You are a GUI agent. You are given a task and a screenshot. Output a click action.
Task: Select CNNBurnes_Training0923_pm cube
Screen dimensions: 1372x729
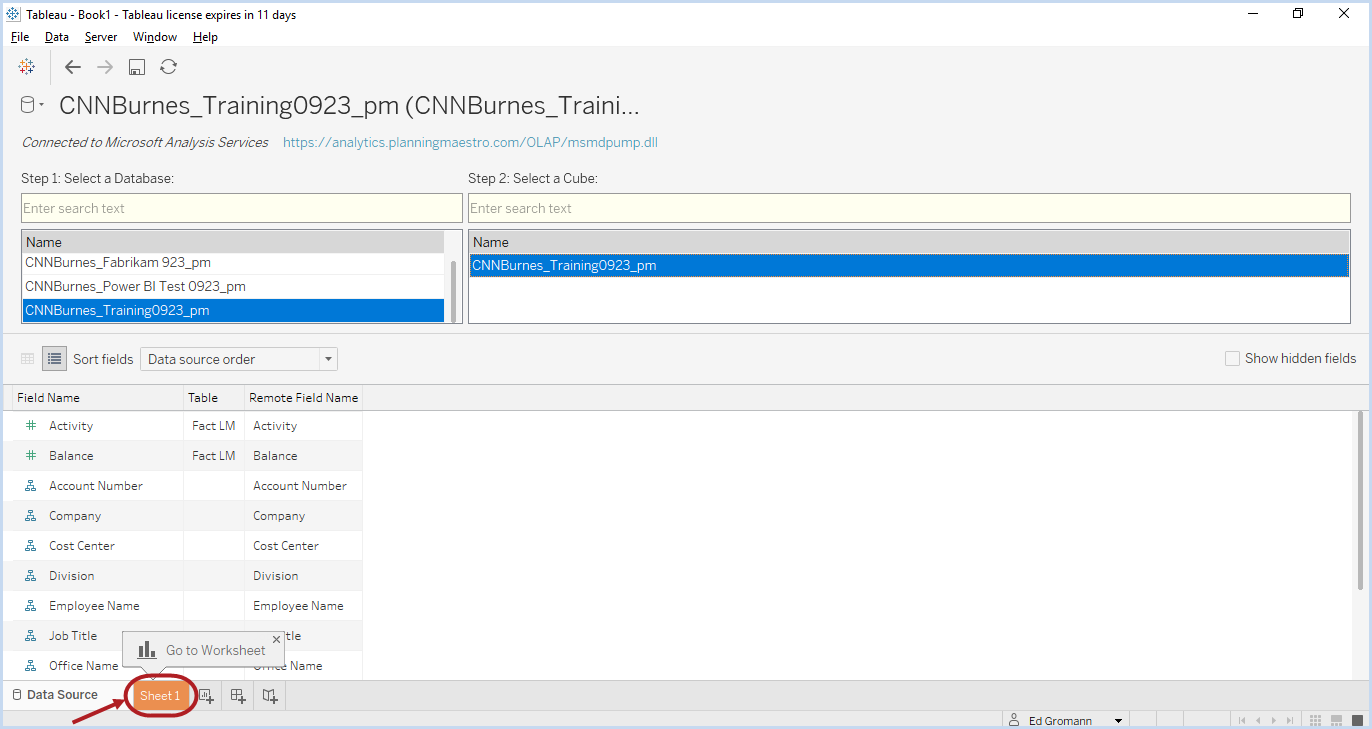tap(909, 266)
